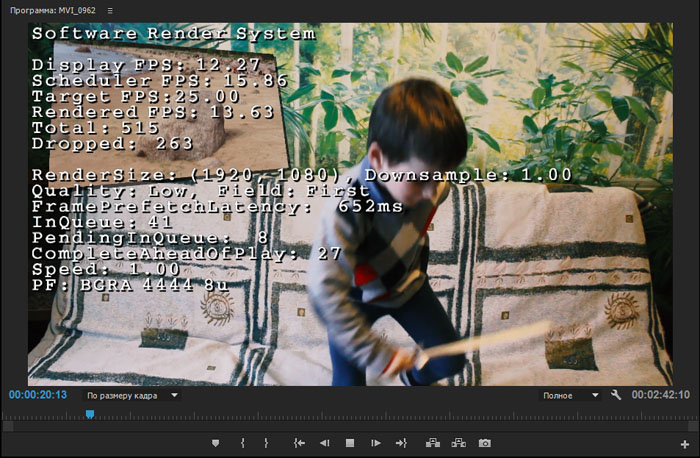Go to the Out point

point(401,443)
